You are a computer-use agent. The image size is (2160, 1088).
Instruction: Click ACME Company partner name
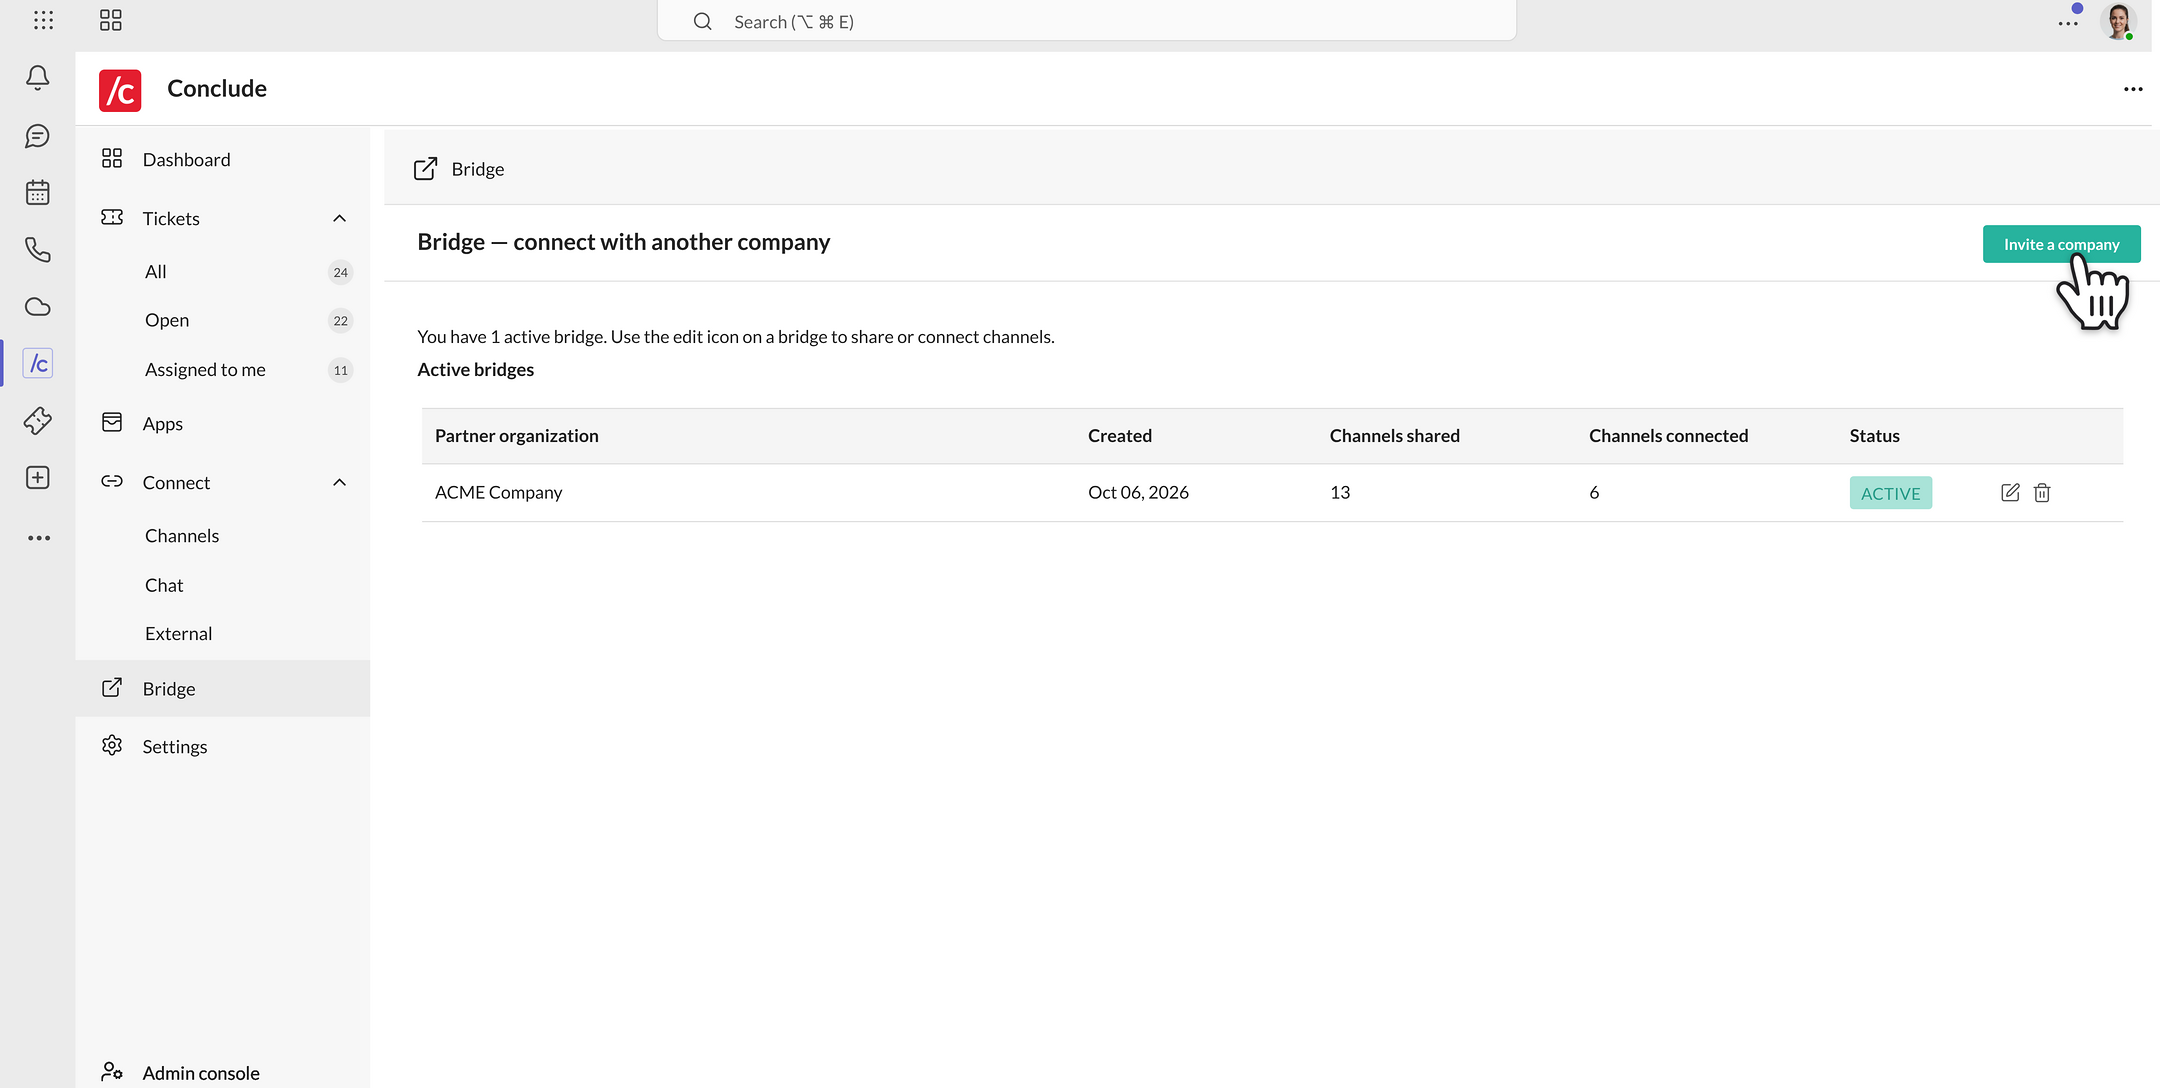[498, 492]
